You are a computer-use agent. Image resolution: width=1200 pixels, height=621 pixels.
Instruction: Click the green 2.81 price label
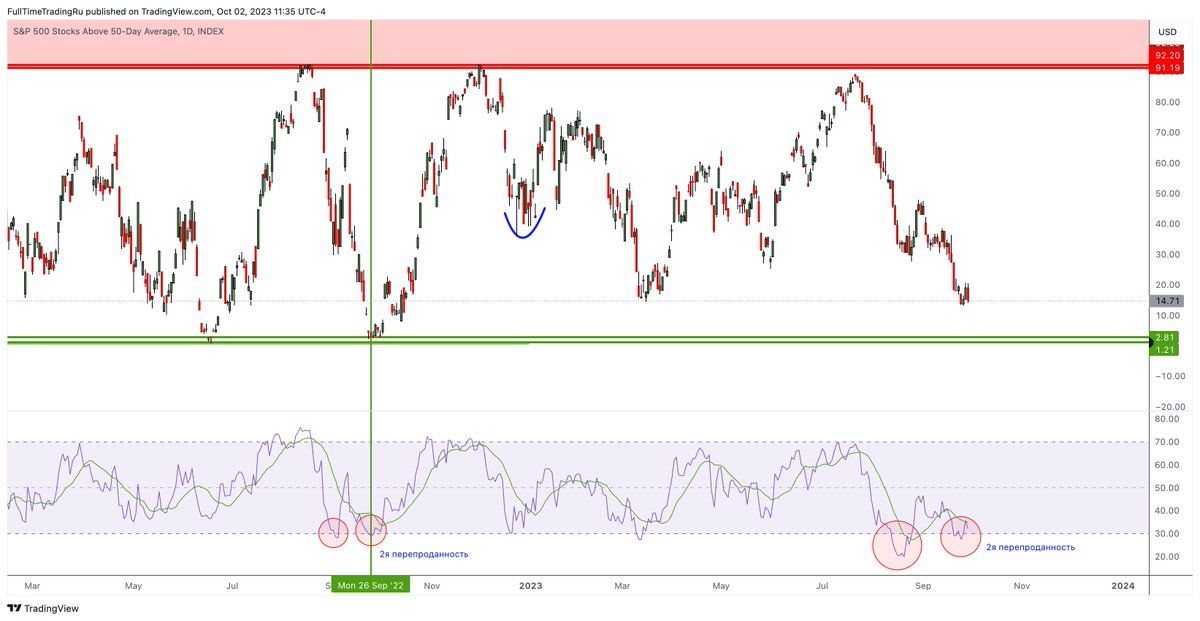[x=1166, y=338]
